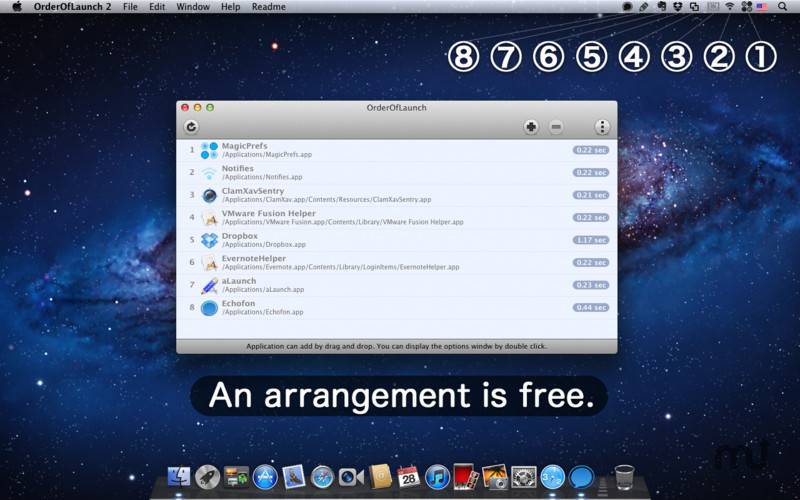Open Address Book in the Dock
Screen dimensions: 800x500
[x=380, y=477]
